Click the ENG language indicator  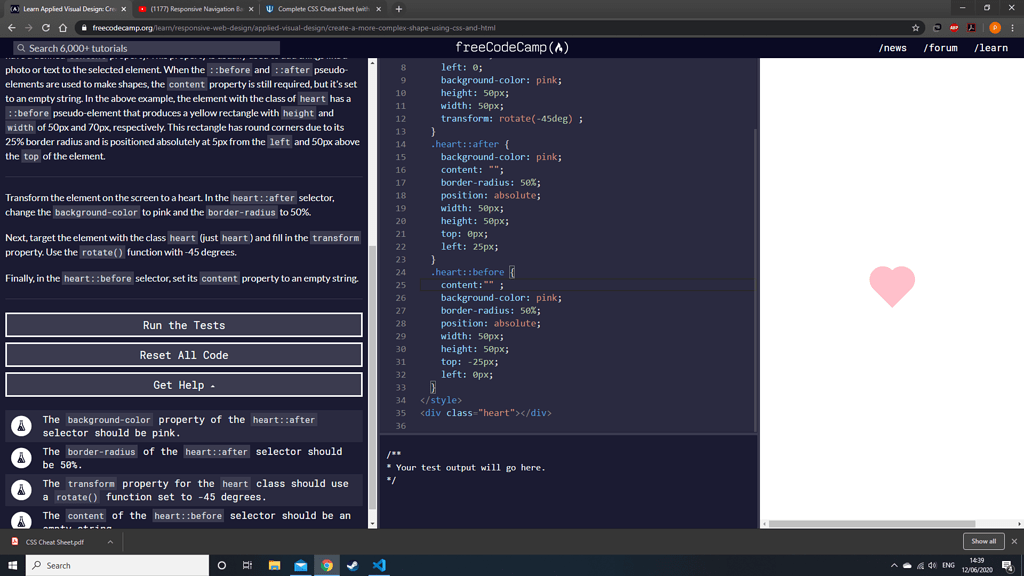948,565
